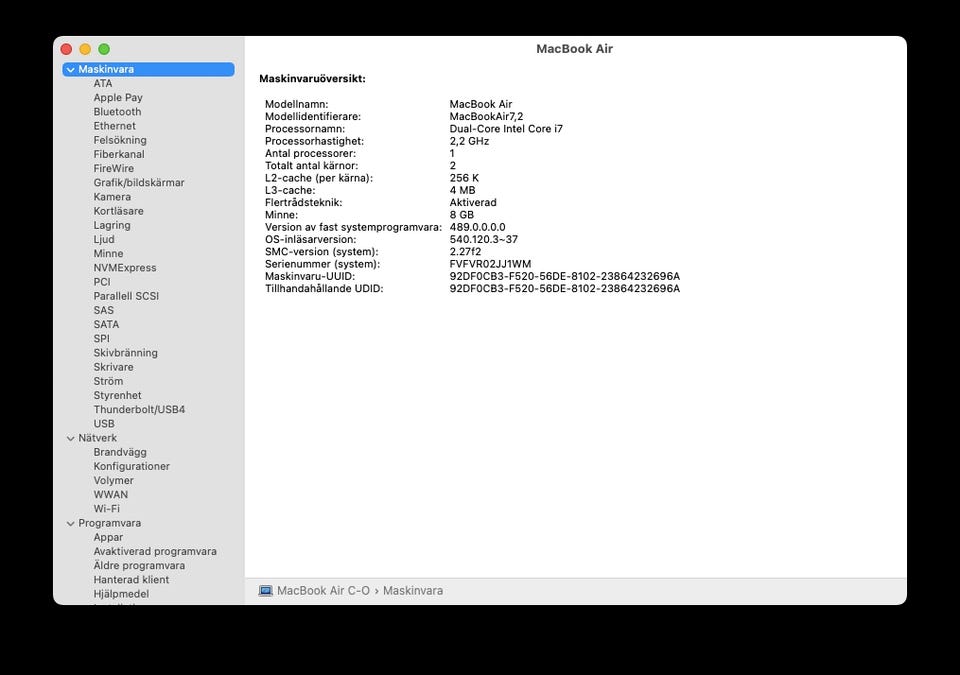
Task: Click the 2,2 GHz processor speed
Action: coord(469,141)
